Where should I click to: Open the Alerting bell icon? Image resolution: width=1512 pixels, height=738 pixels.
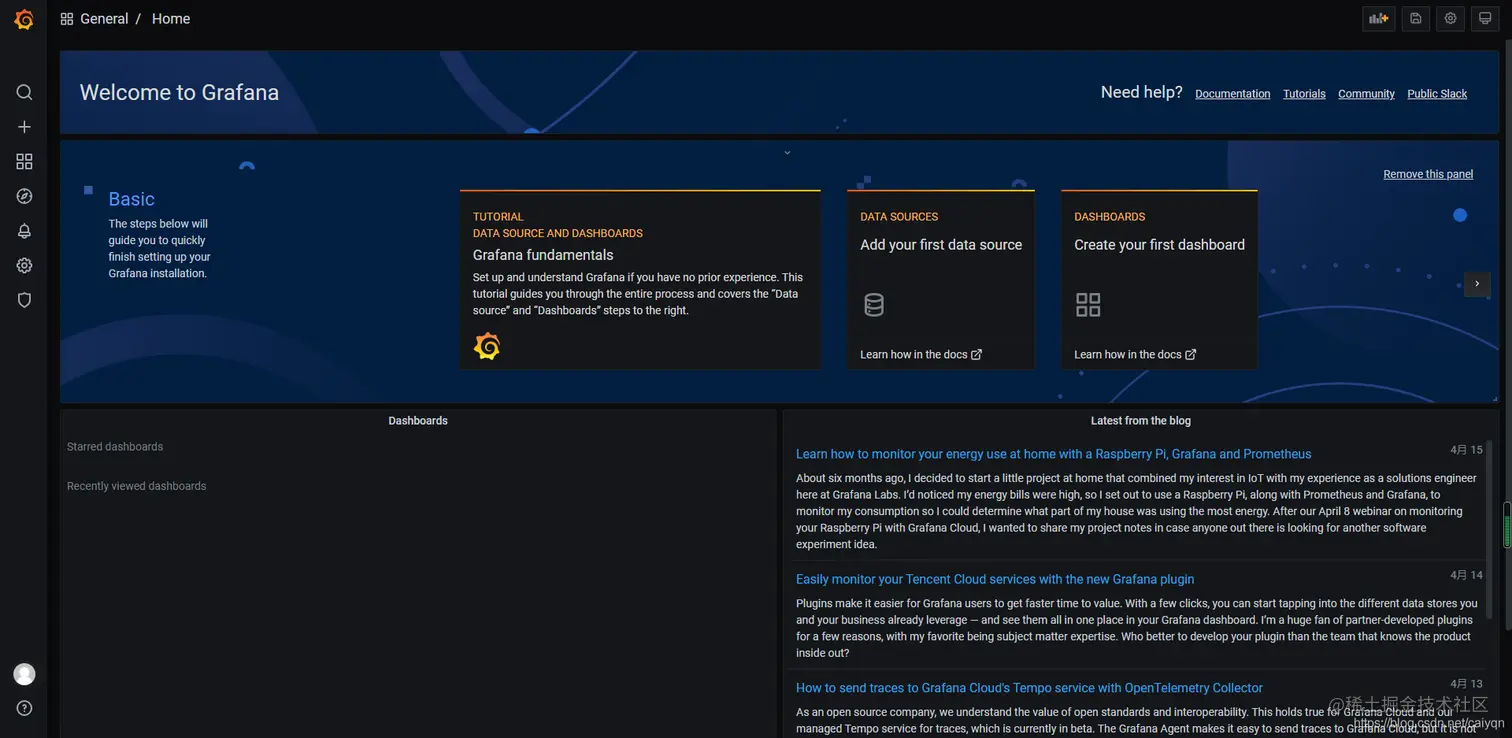(24, 231)
